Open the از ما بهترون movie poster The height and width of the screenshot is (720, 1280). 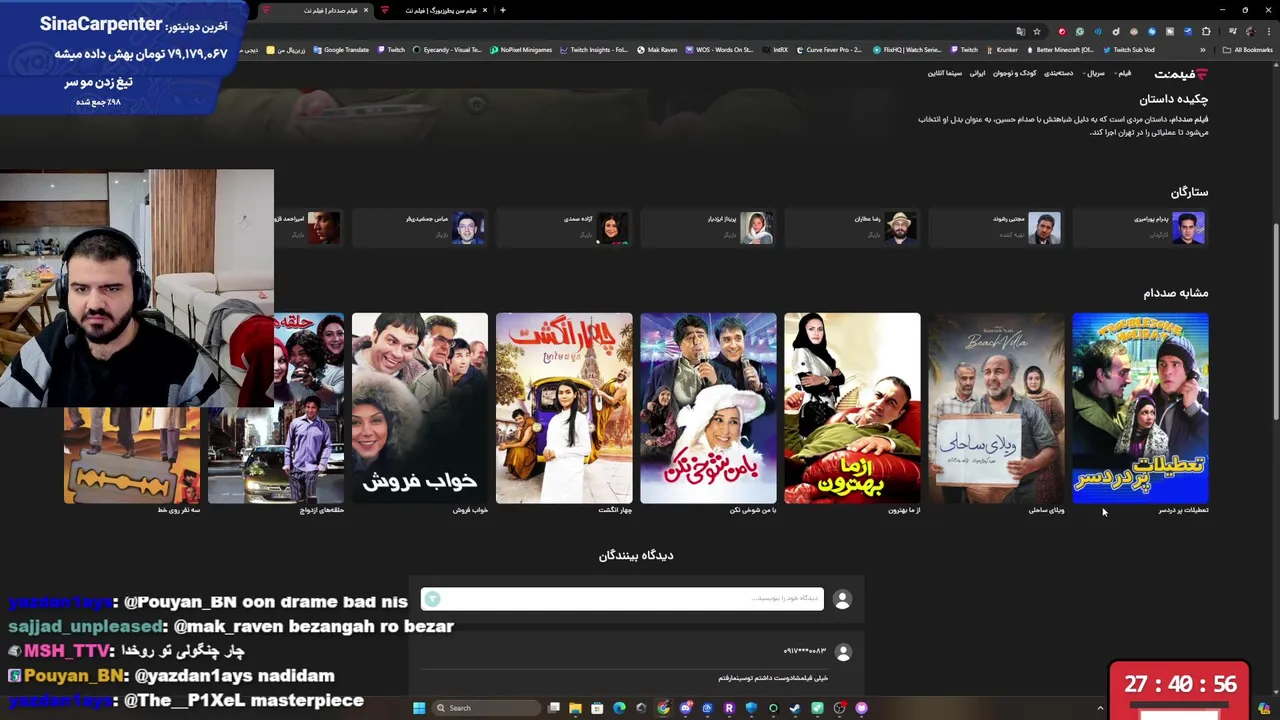[852, 408]
